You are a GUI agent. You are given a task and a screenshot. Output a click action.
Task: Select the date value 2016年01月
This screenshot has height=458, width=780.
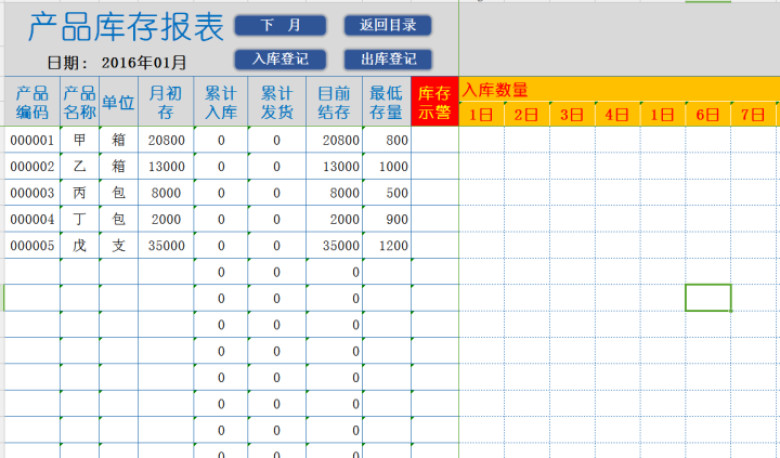(144, 63)
